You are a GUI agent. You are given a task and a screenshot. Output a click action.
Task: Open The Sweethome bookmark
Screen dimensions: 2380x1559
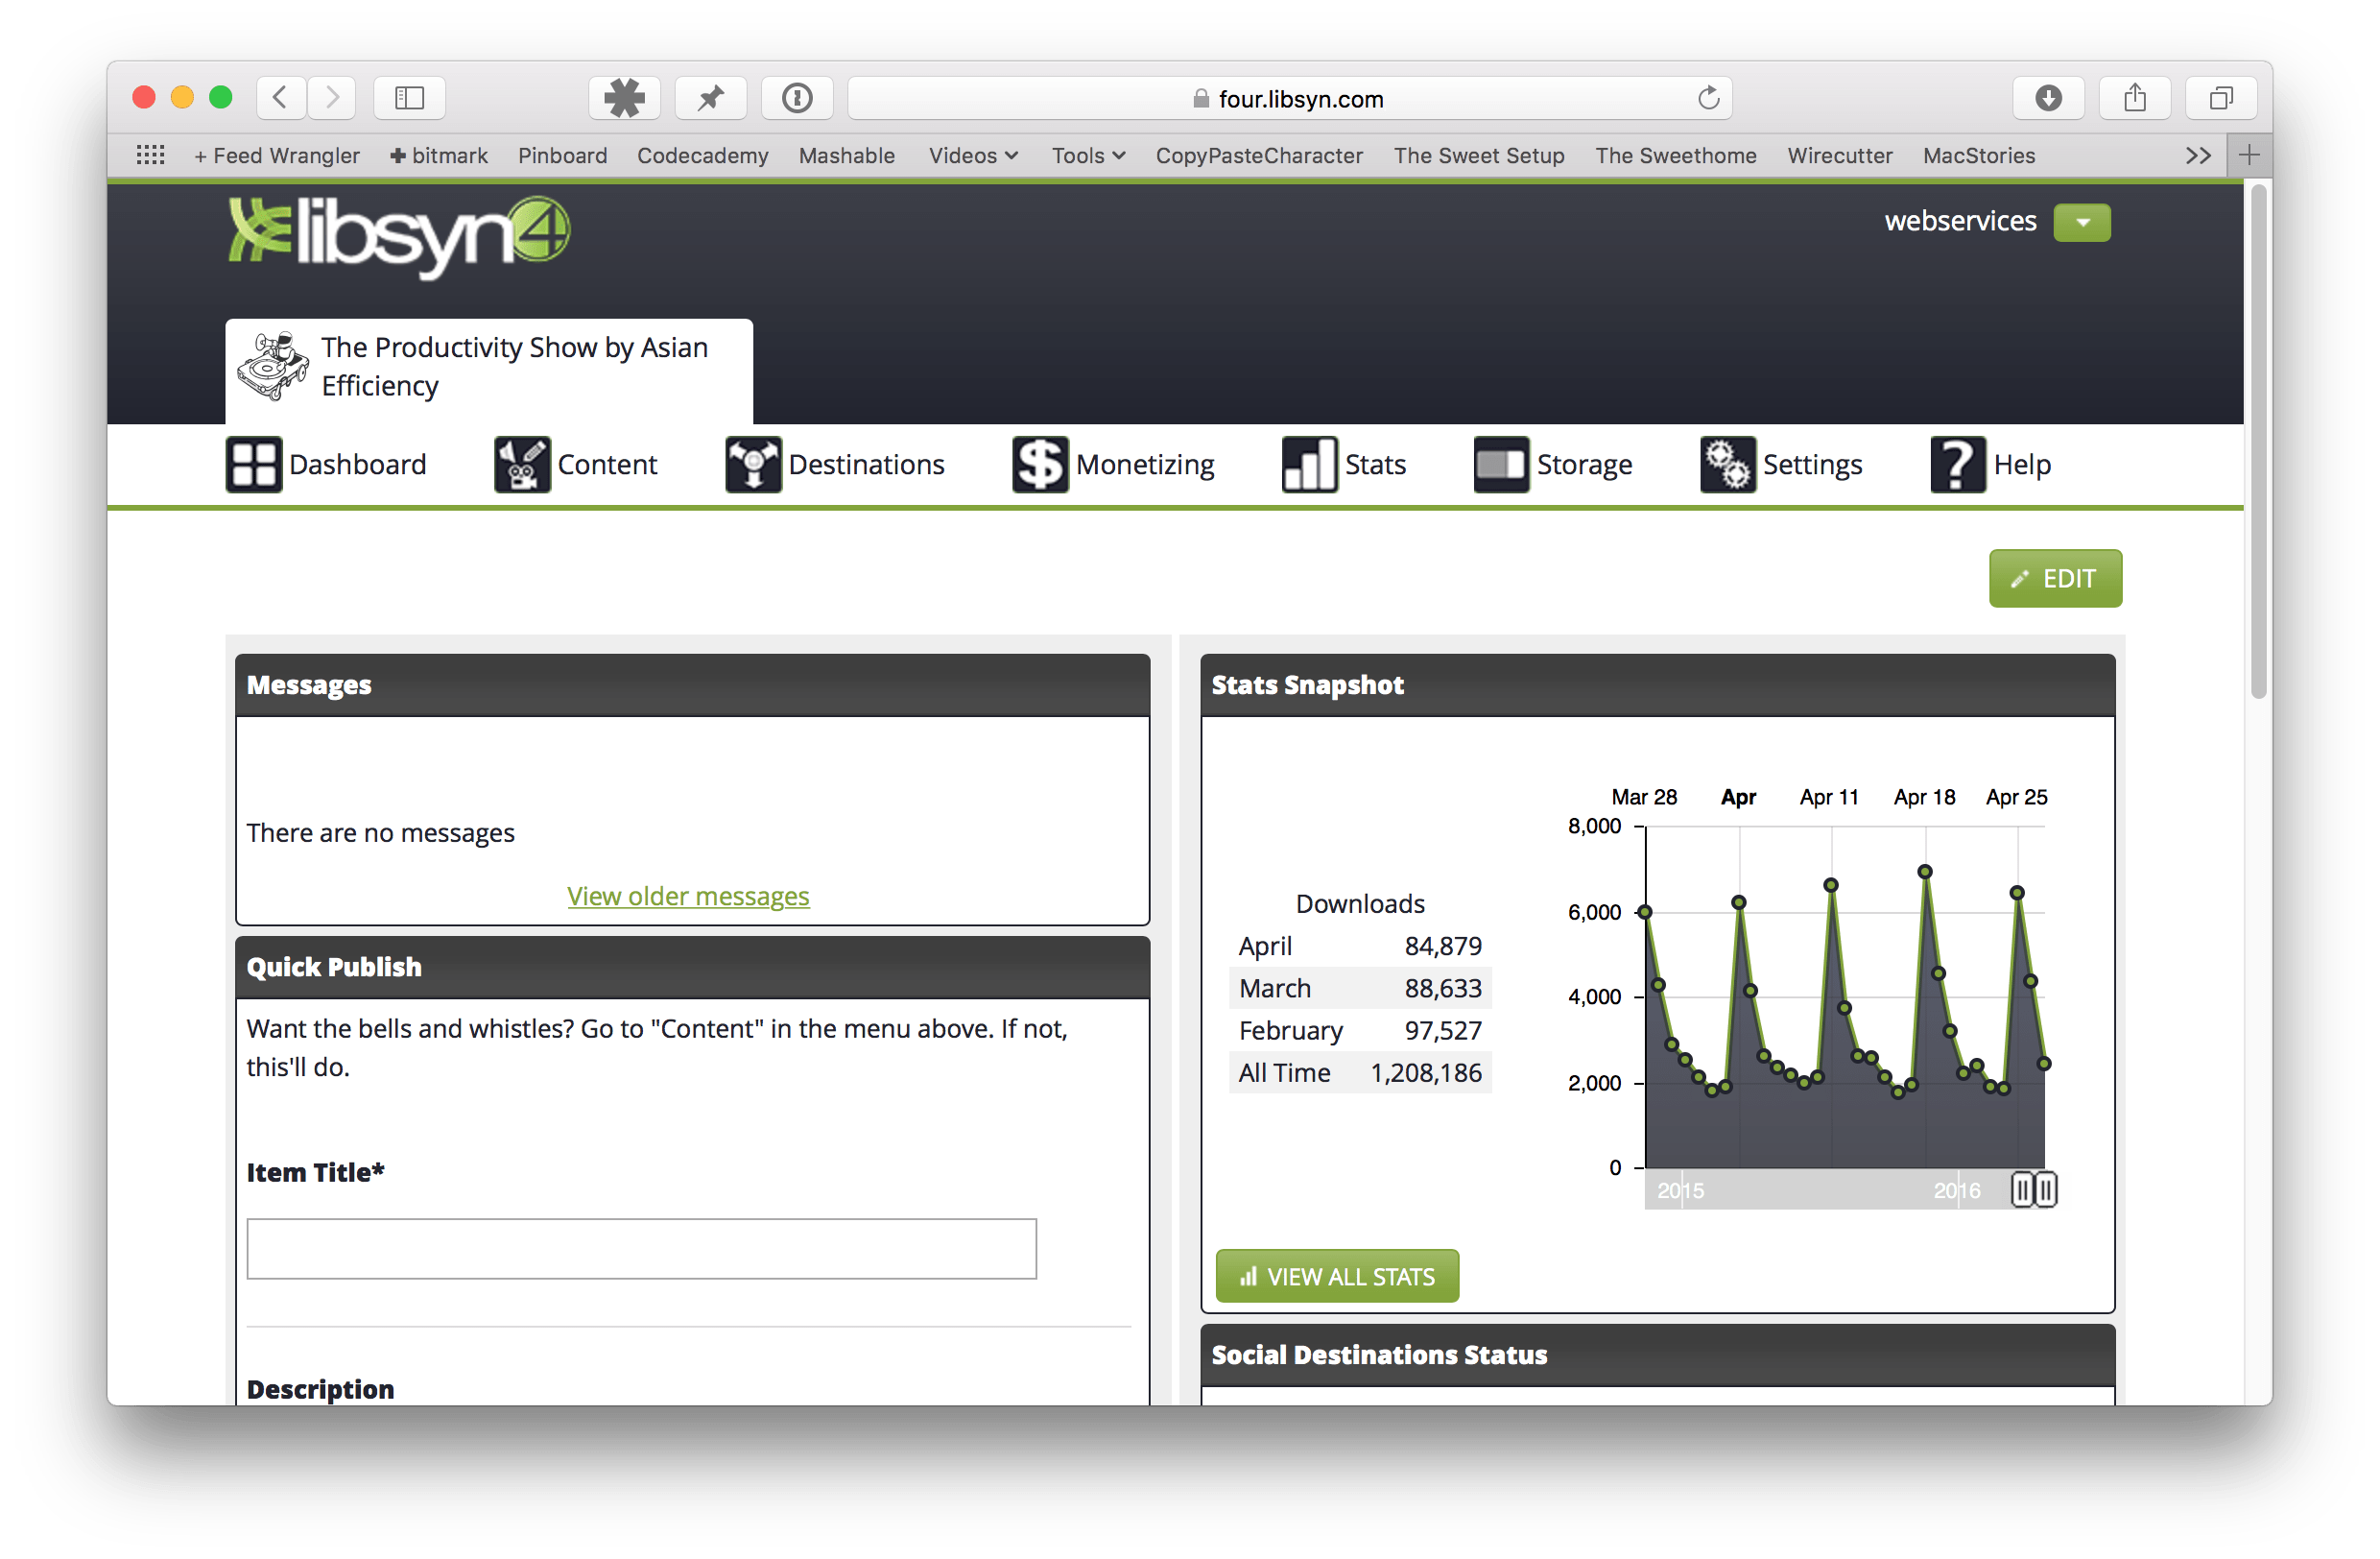tap(1676, 155)
